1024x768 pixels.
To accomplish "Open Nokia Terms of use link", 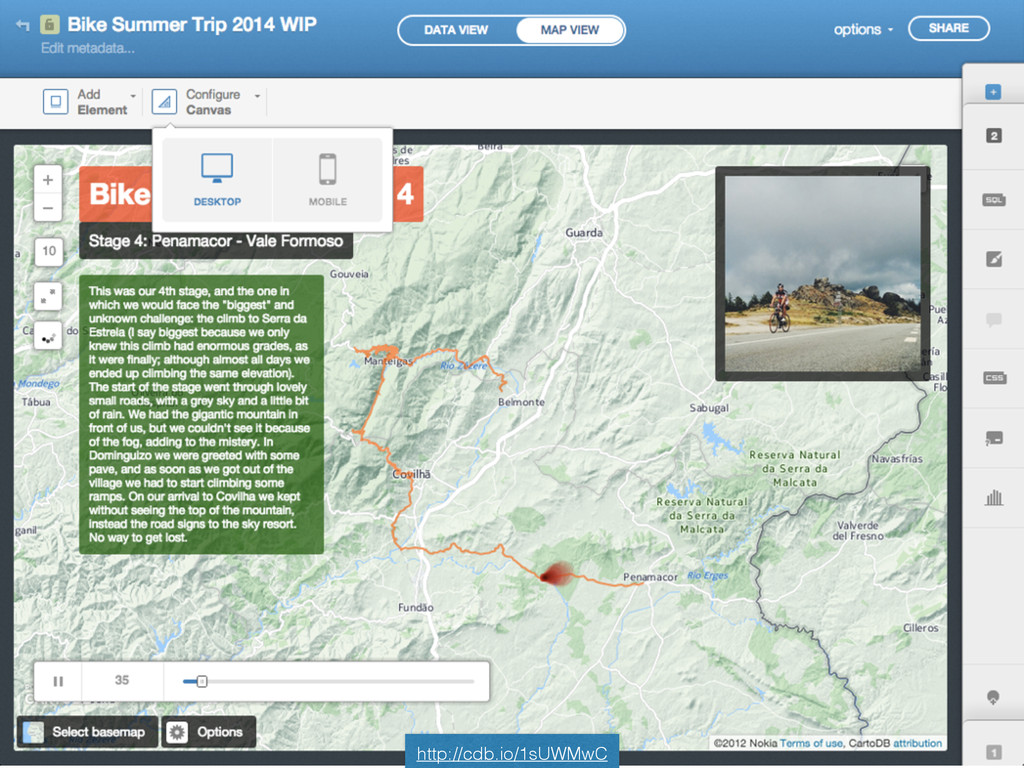I will pyautogui.click(x=811, y=743).
